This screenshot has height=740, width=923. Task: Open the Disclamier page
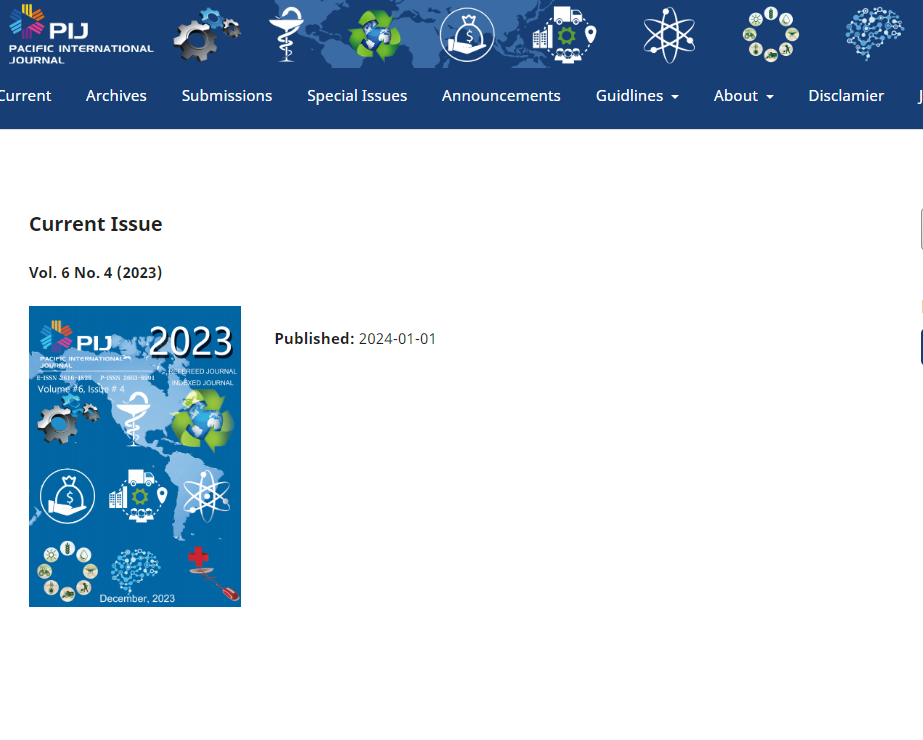pyautogui.click(x=846, y=96)
